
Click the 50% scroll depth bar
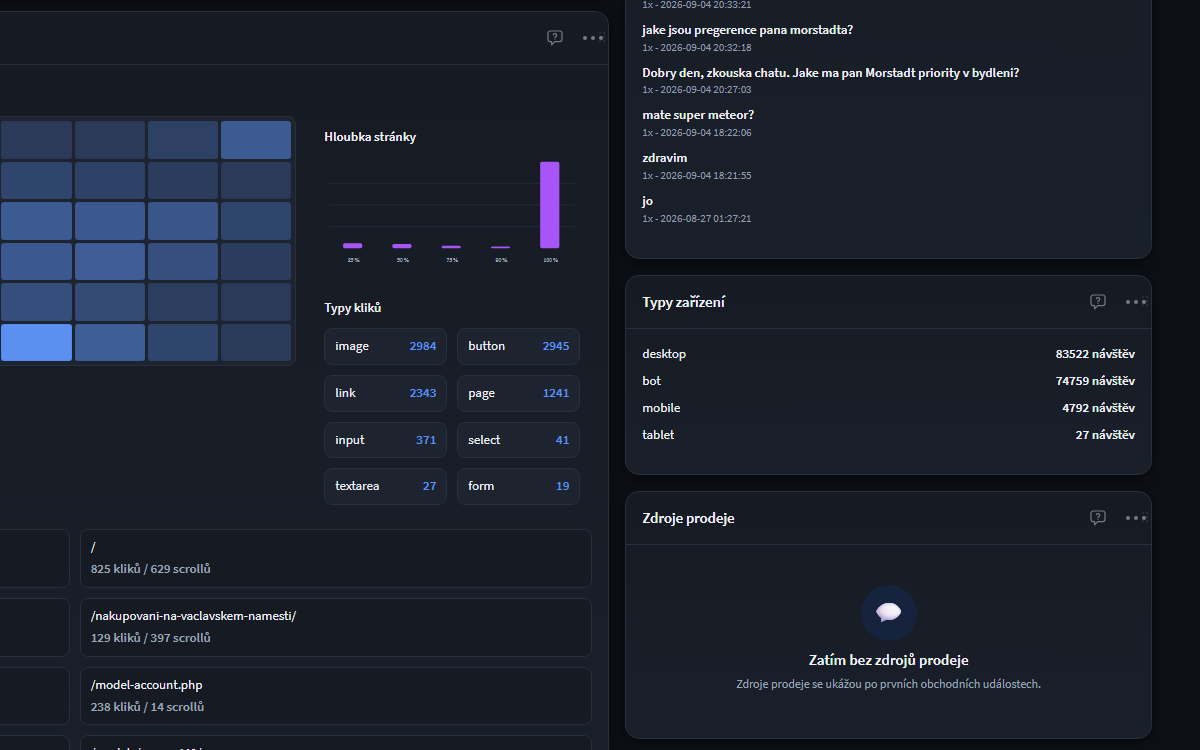point(402,246)
